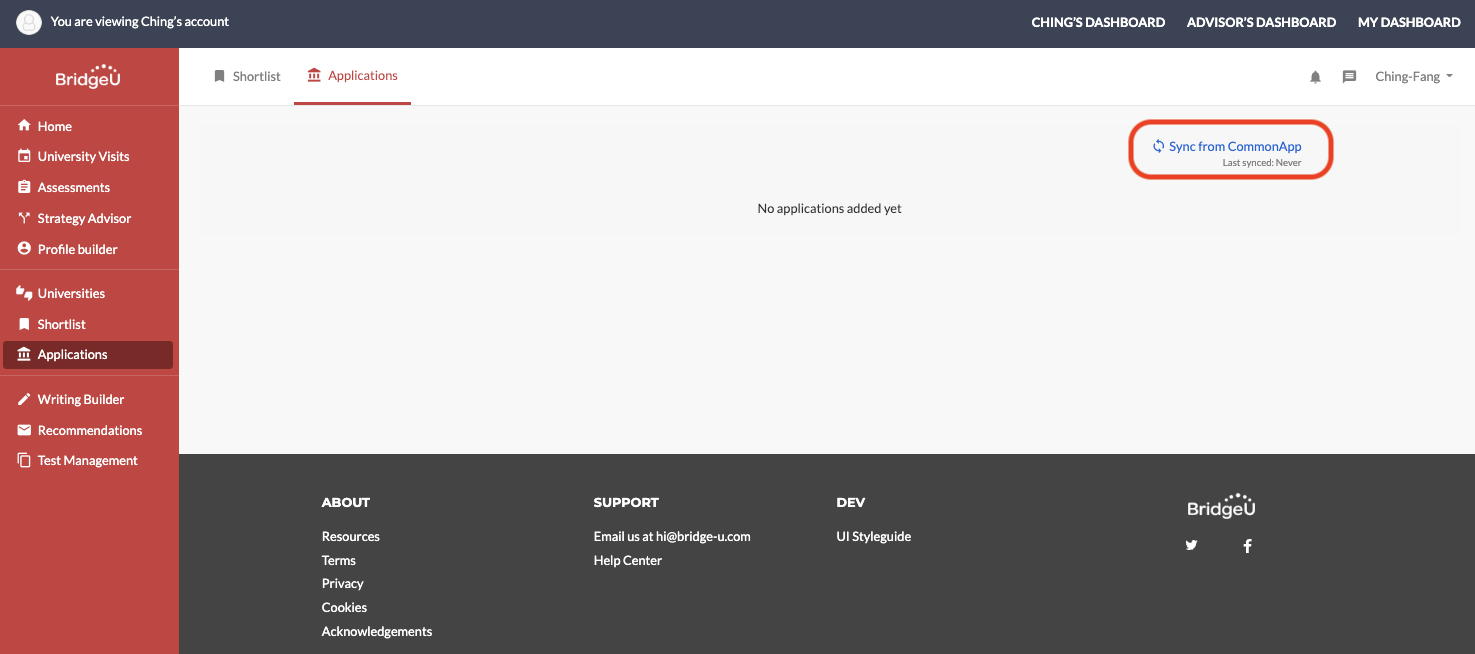Screen dimensions: 1475x654
Task: Open the Resources footer link
Action: (350, 536)
